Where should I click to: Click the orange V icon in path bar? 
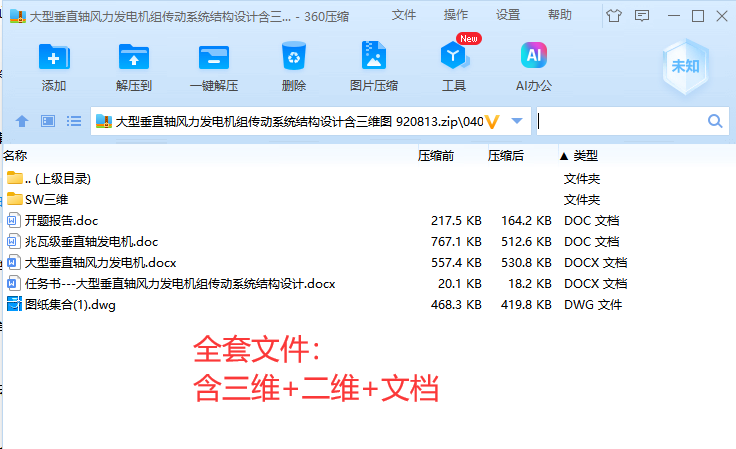491,122
